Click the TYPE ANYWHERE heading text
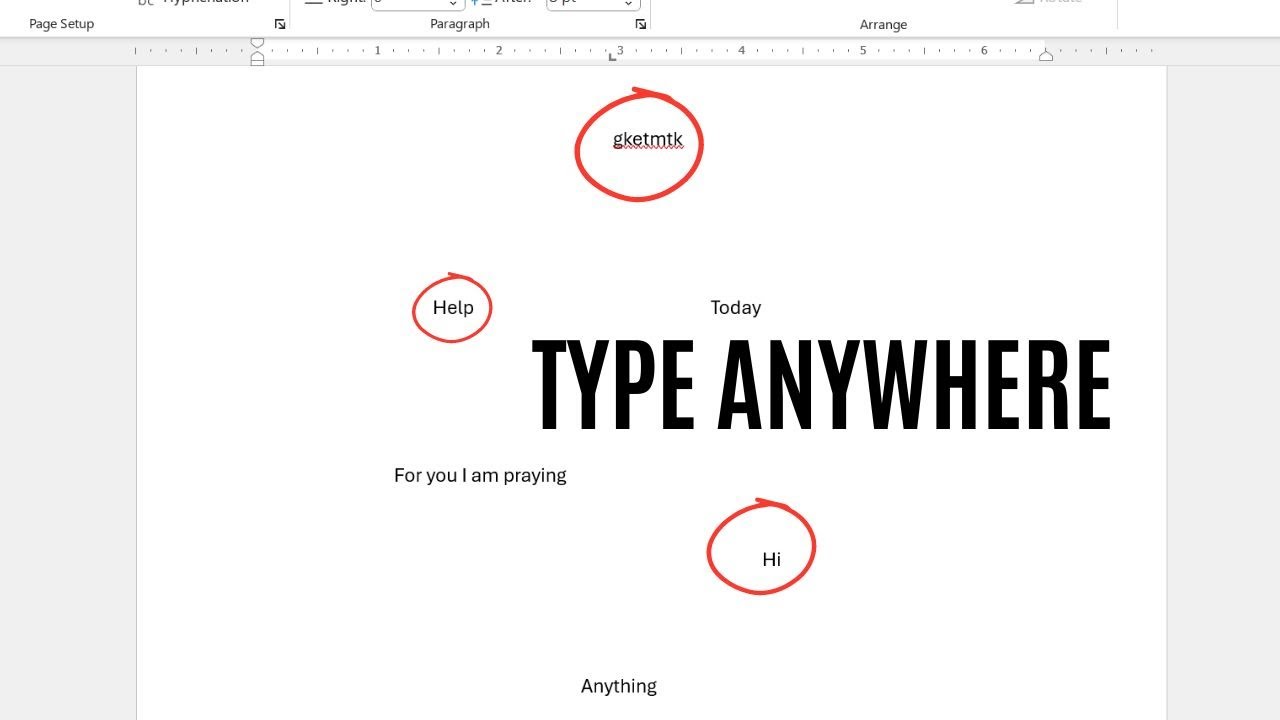The width and height of the screenshot is (1280, 720). (821, 384)
